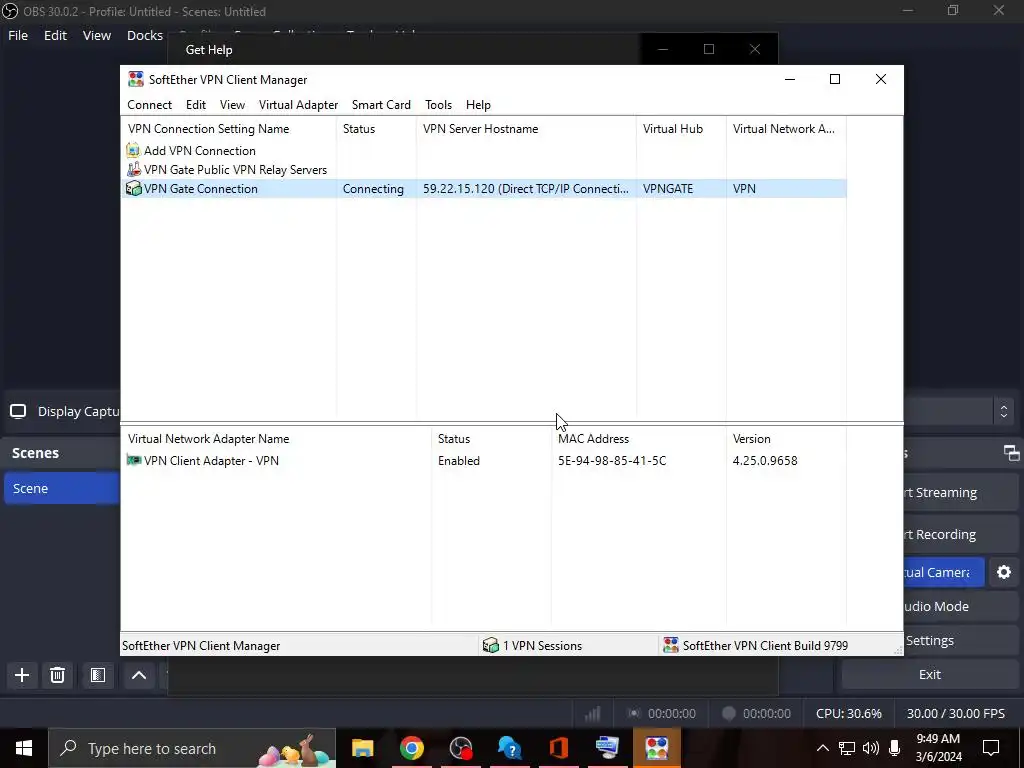Click the OBS Exit button

pyautogui.click(x=929, y=675)
